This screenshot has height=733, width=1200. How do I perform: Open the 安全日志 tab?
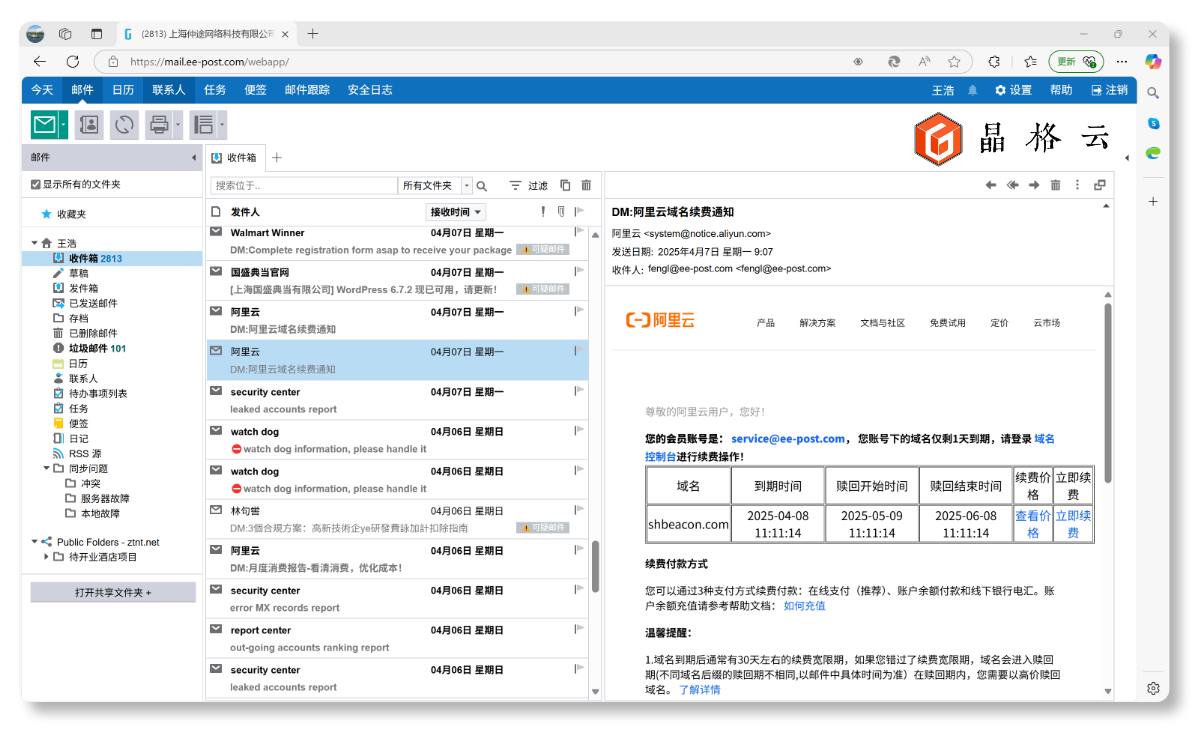370,90
